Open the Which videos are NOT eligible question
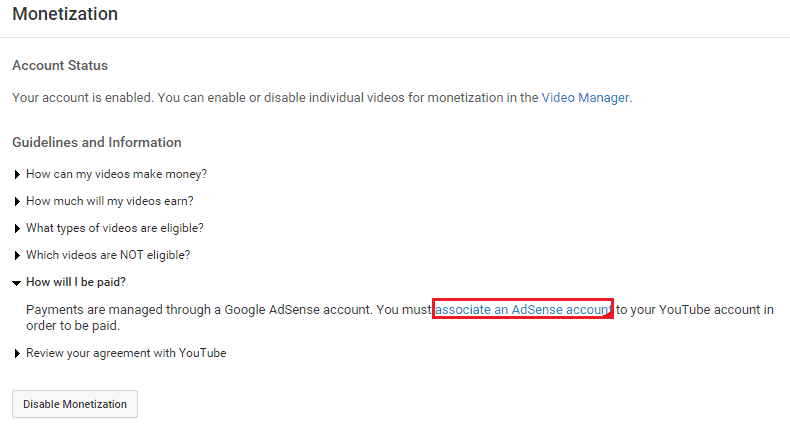Screen dimensions: 790x427 tap(108, 255)
